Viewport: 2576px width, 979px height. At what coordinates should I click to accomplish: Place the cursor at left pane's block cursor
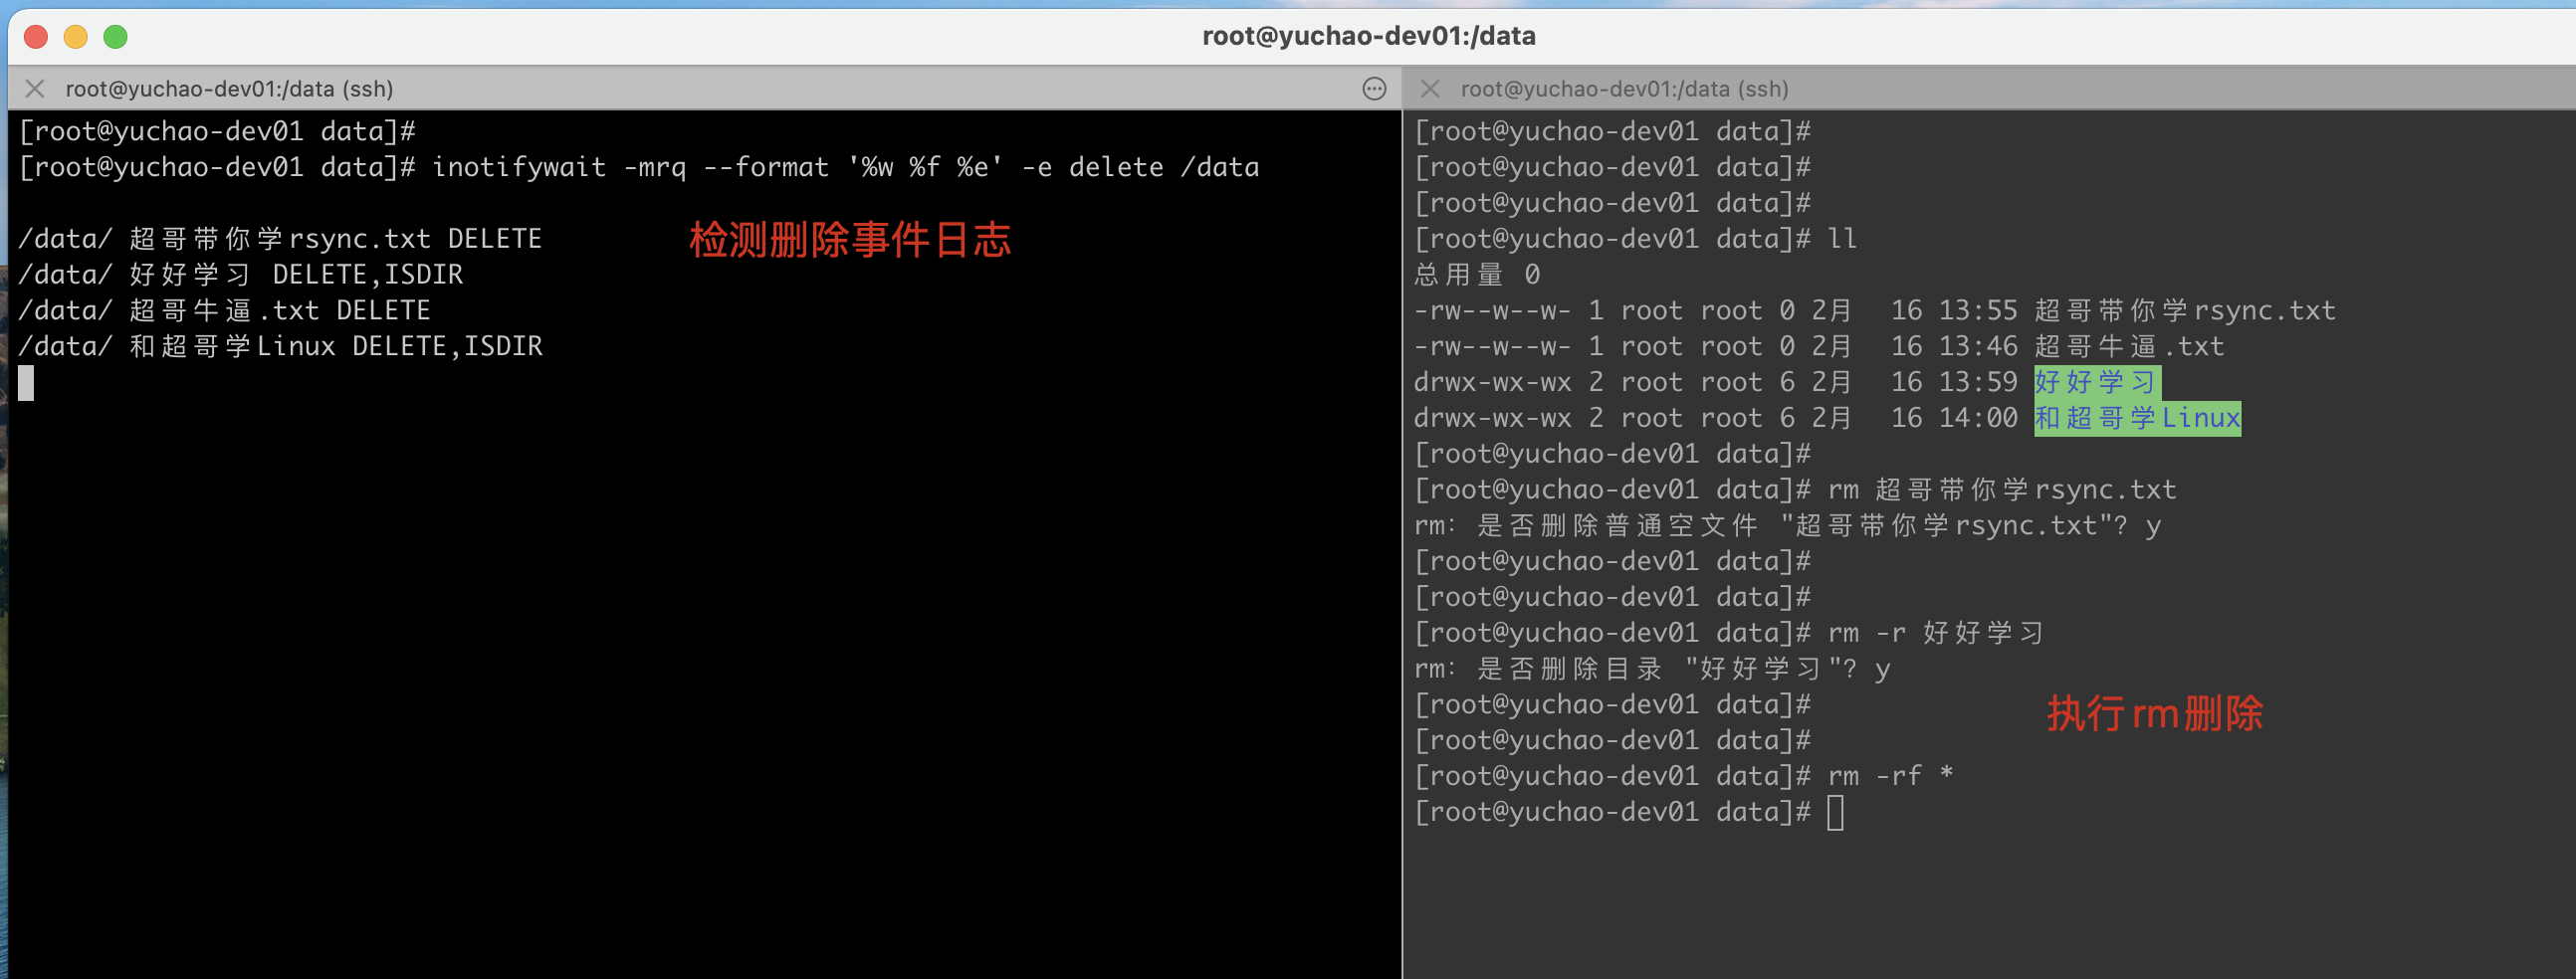[26, 383]
